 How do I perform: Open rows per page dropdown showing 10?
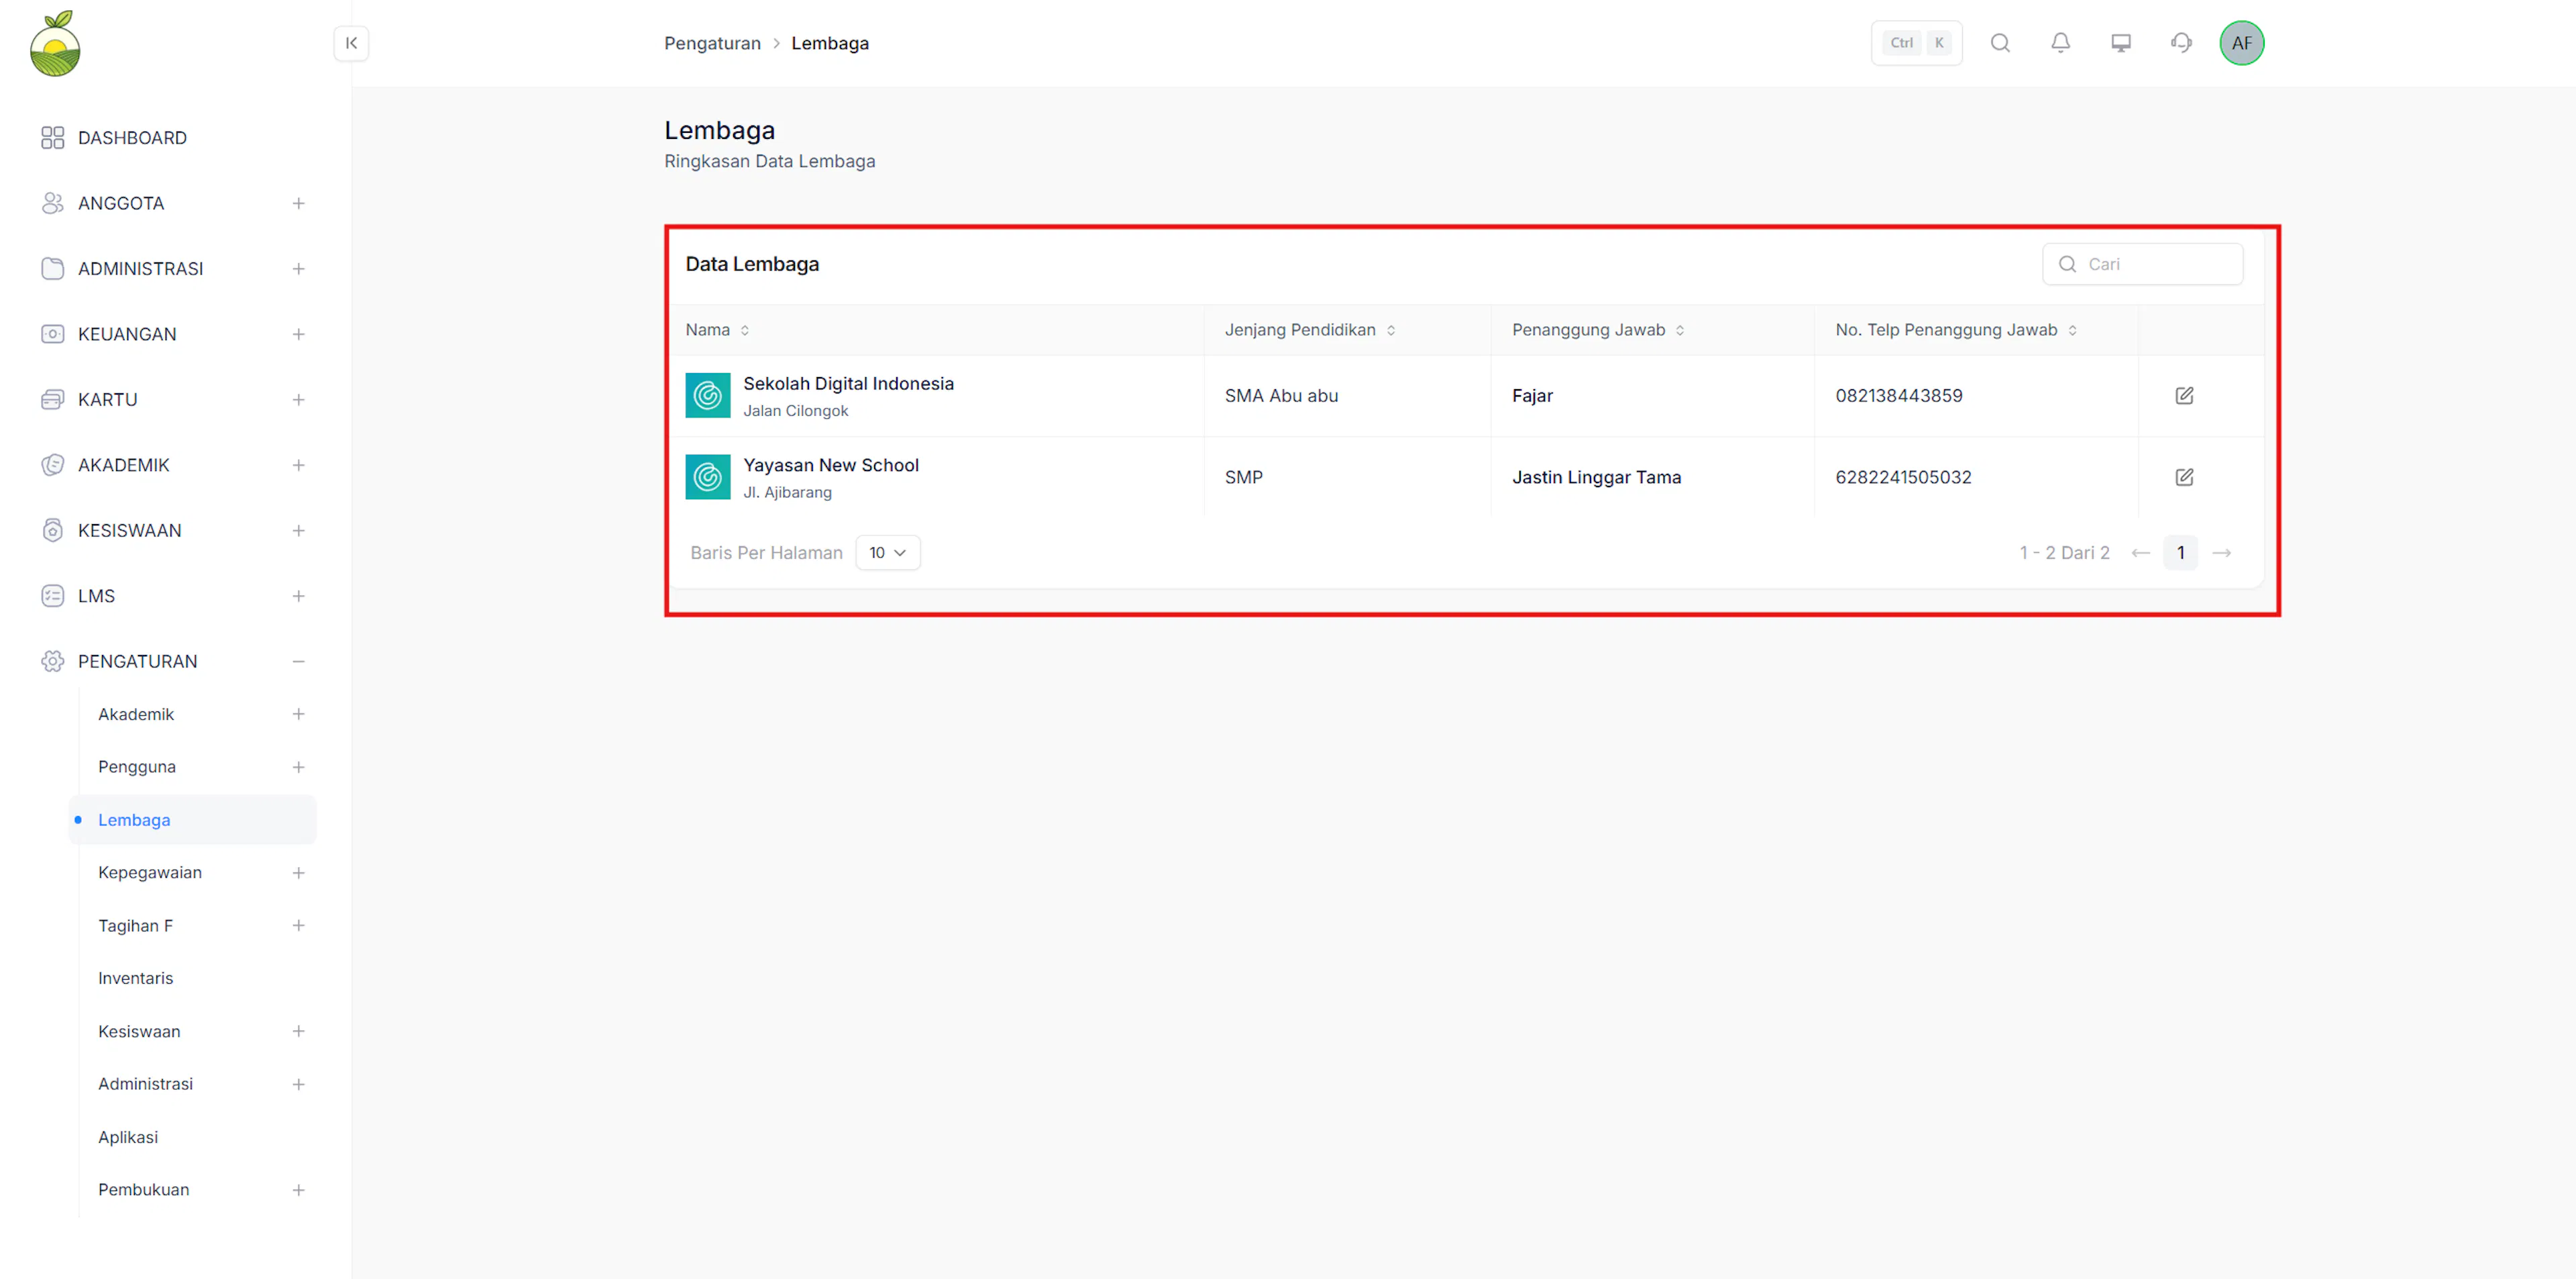coord(888,553)
